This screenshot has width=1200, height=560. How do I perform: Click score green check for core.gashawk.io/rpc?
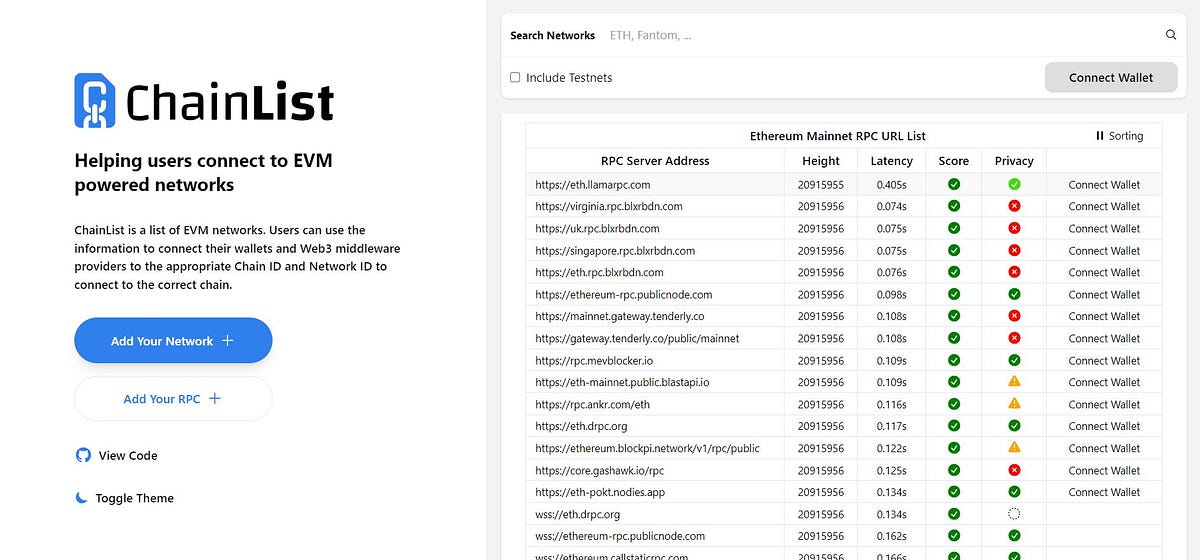click(954, 470)
